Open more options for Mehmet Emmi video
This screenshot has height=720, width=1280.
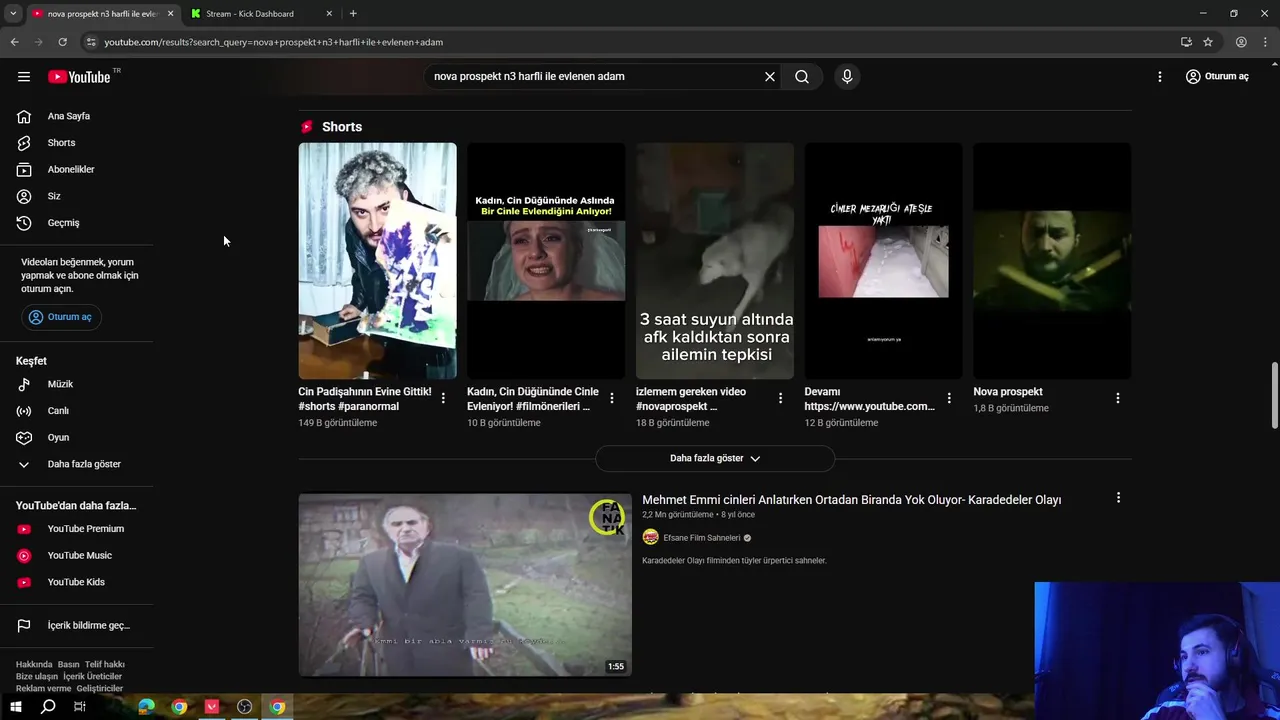click(1118, 498)
